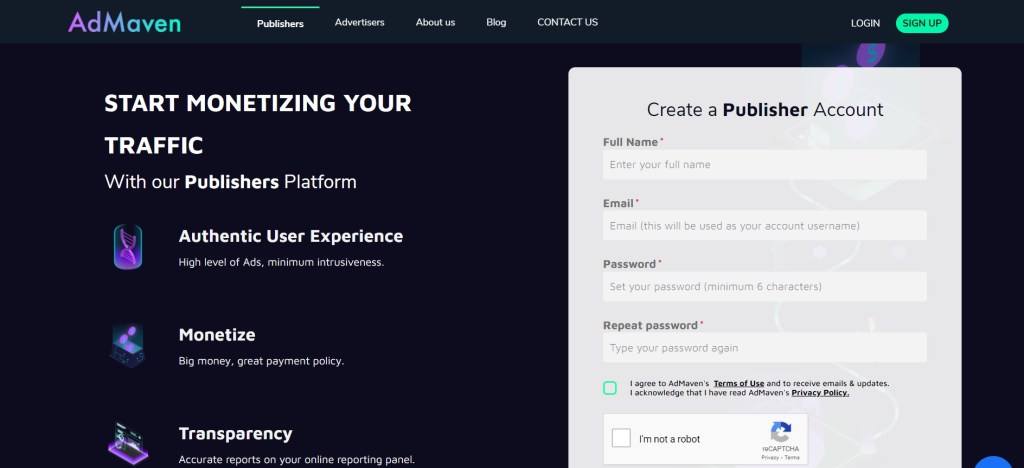The height and width of the screenshot is (468, 1024).
Task: Open the Terms of Use link
Action: 739,384
